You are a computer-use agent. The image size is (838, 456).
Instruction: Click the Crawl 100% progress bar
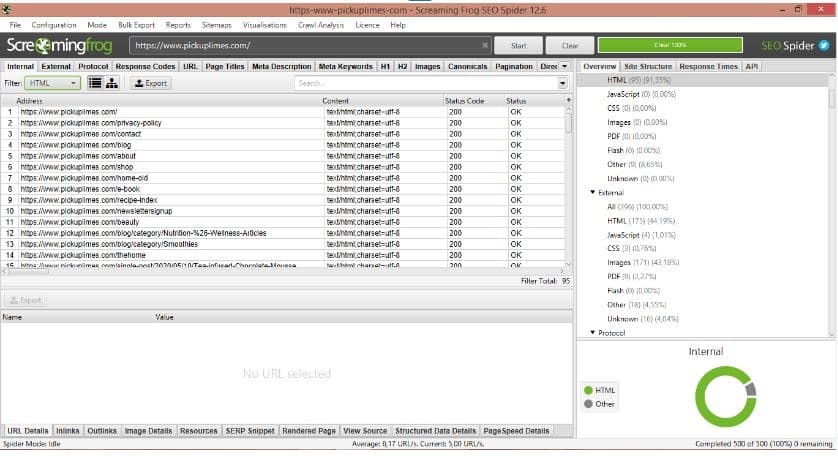point(670,45)
